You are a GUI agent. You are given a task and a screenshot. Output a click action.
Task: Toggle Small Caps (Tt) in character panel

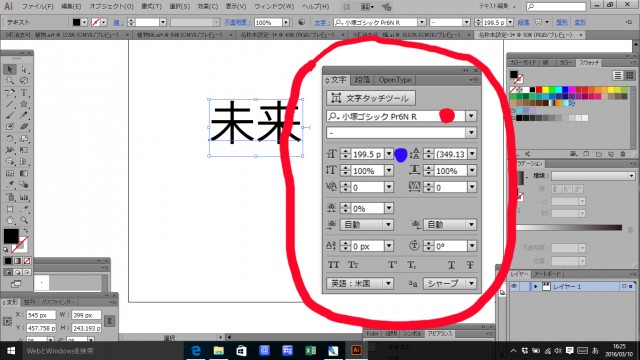click(x=353, y=265)
